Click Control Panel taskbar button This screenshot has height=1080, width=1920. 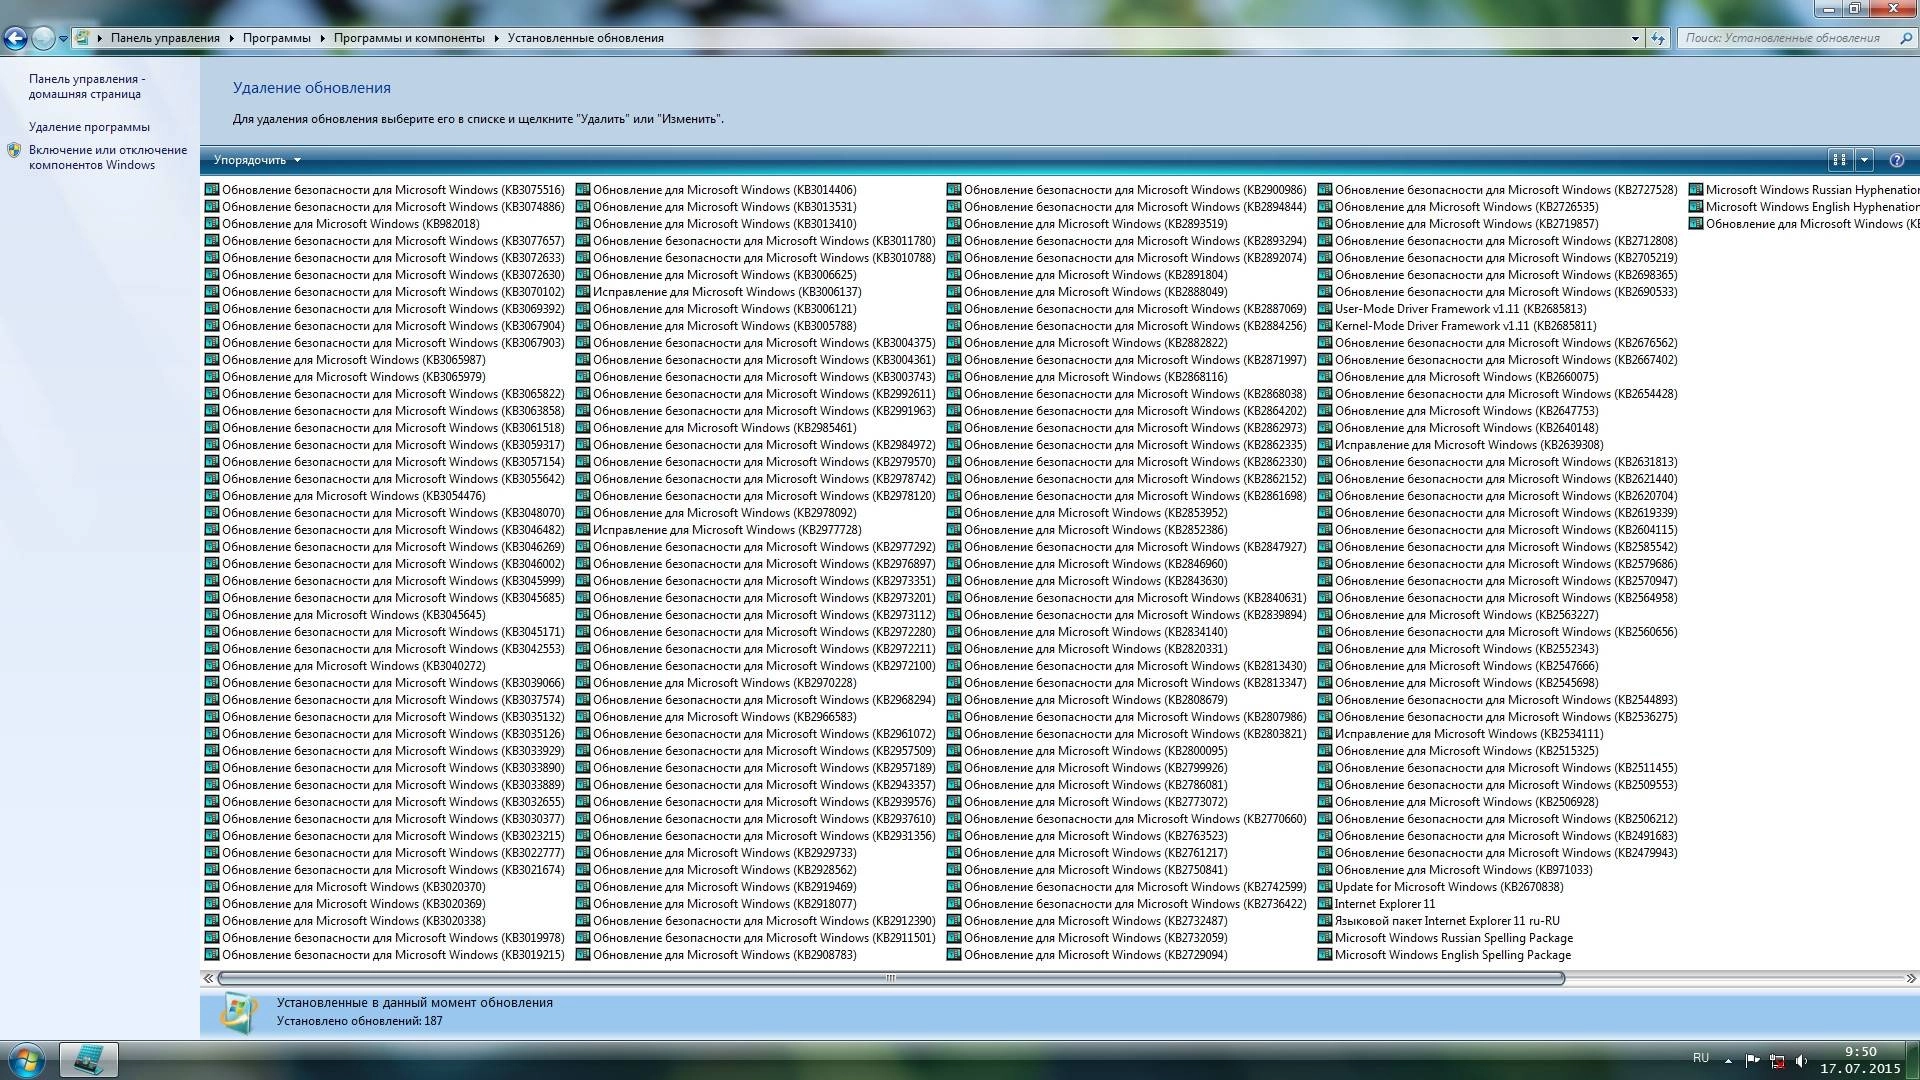tap(88, 1060)
